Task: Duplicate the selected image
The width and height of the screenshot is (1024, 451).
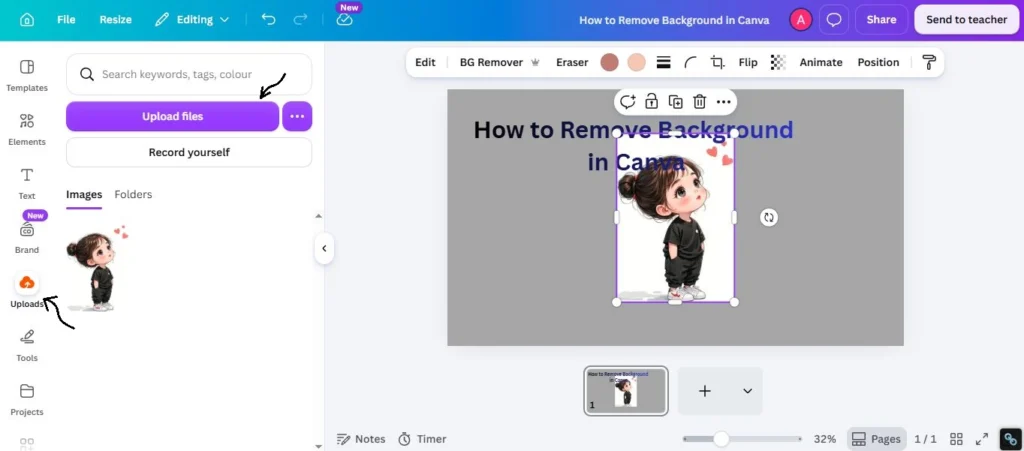Action: click(675, 102)
